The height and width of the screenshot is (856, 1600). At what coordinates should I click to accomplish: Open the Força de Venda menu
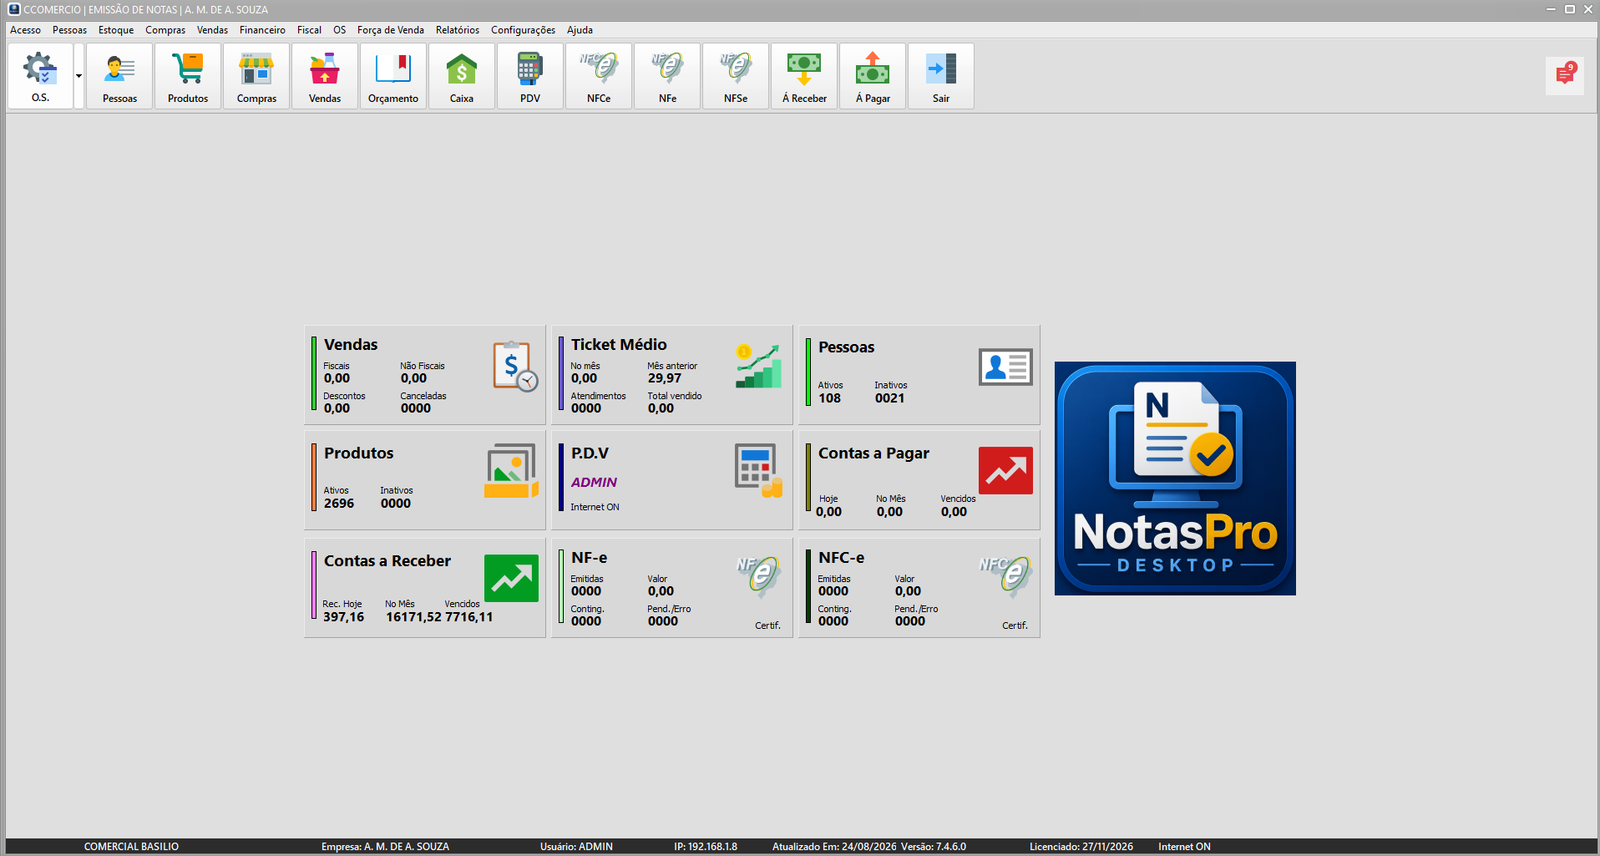coord(391,30)
